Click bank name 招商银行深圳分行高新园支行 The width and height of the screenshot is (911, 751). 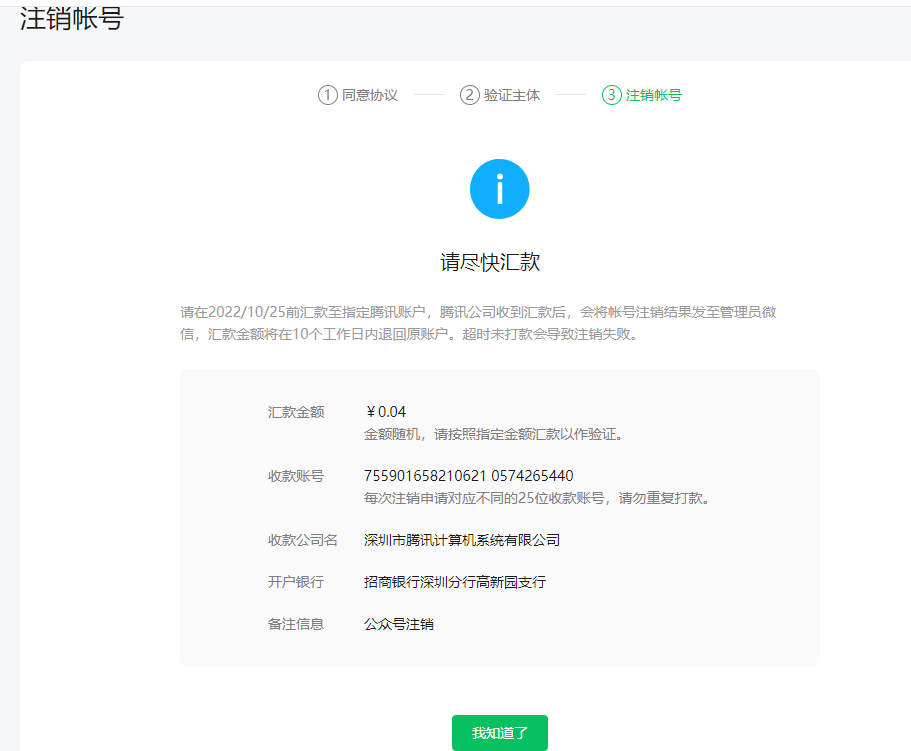[455, 582]
